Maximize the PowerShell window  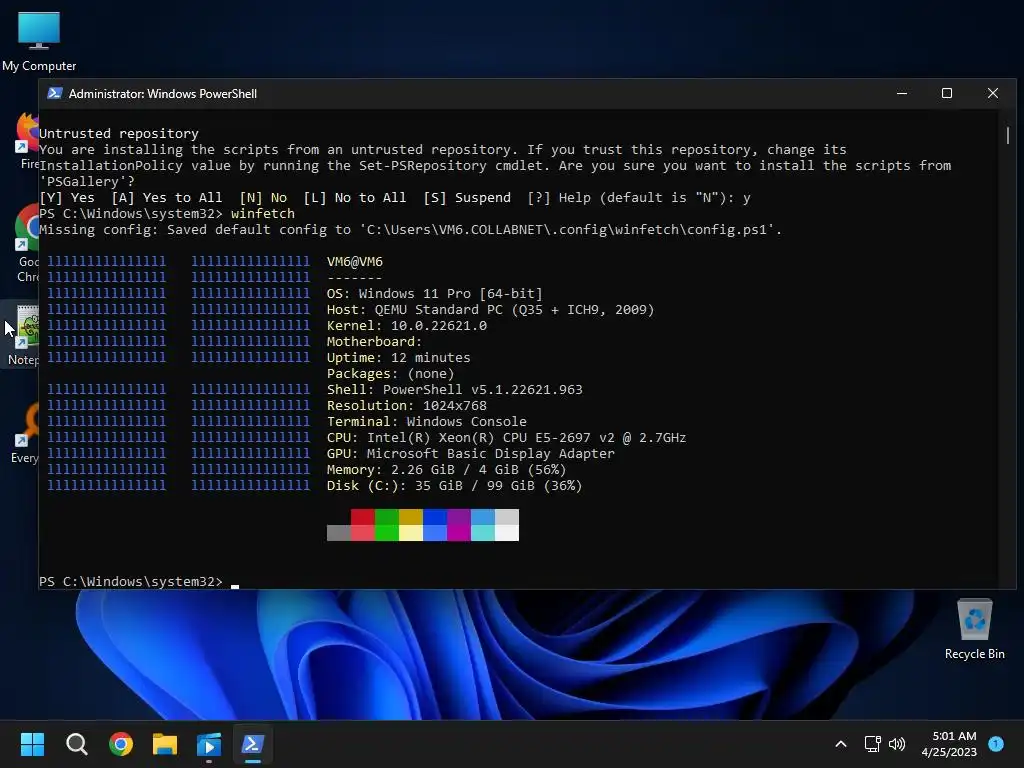947,93
